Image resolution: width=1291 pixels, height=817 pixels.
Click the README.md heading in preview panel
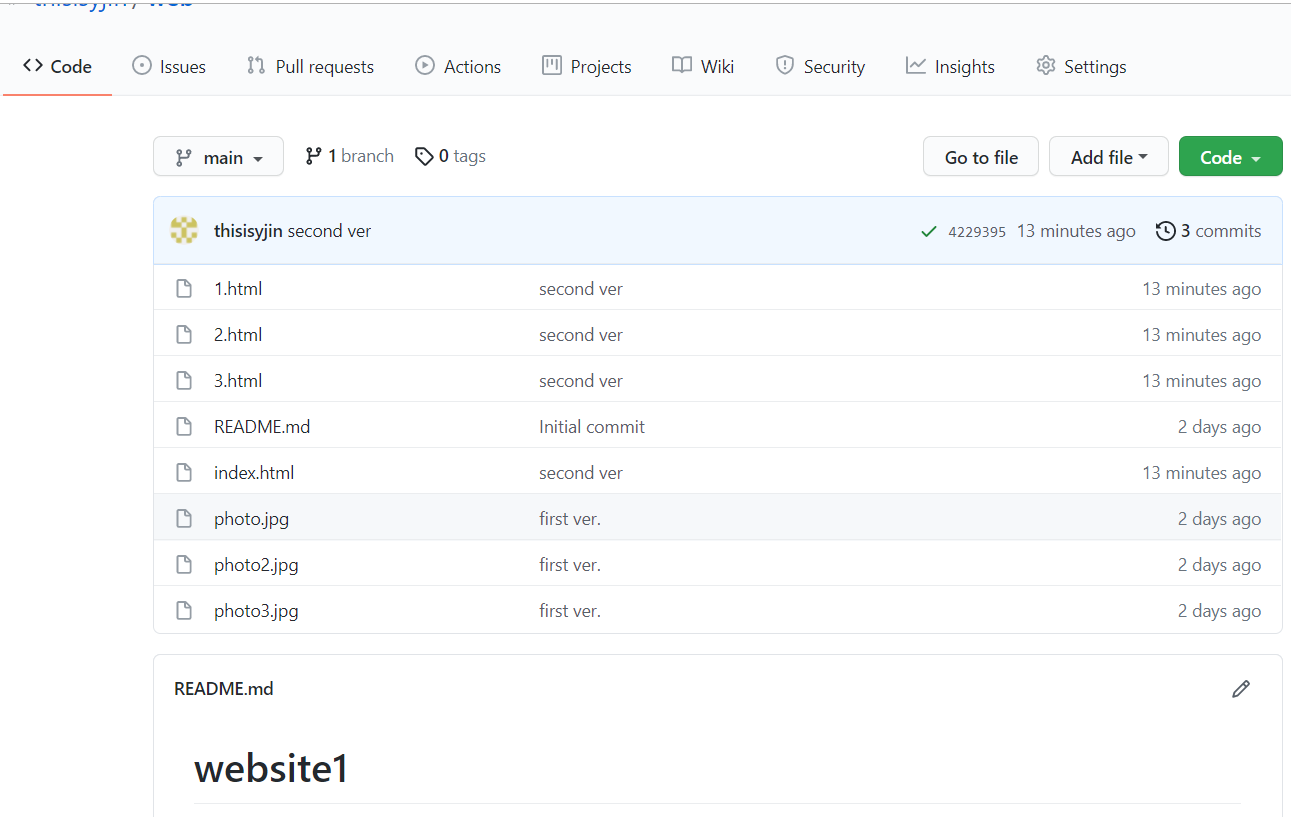[x=224, y=689]
